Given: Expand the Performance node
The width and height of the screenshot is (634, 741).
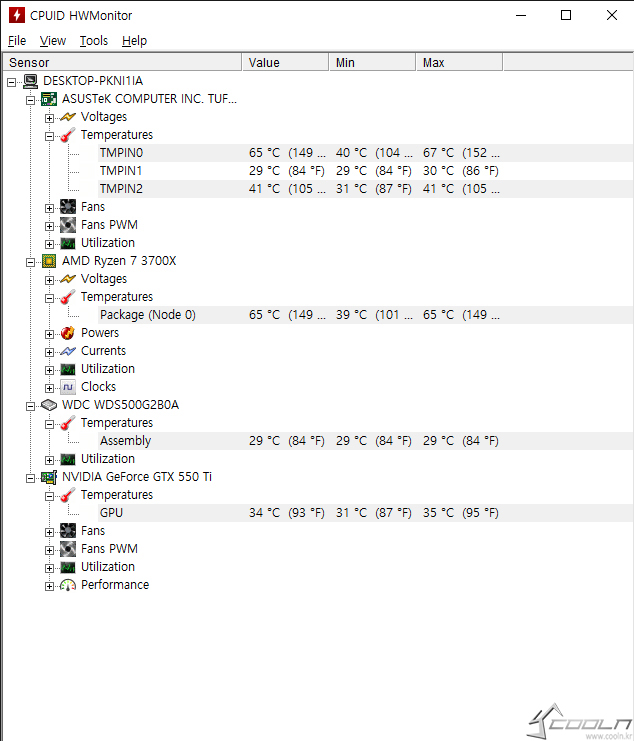Looking at the screenshot, I should 49,586.
